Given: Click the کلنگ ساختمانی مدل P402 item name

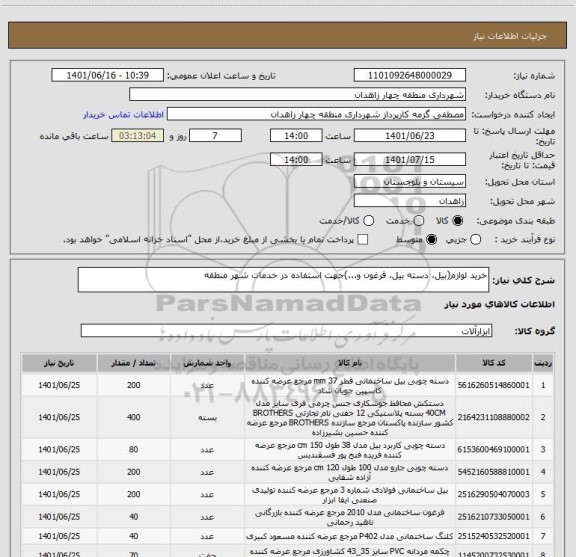Looking at the screenshot, I should pyautogui.click(x=350, y=536).
